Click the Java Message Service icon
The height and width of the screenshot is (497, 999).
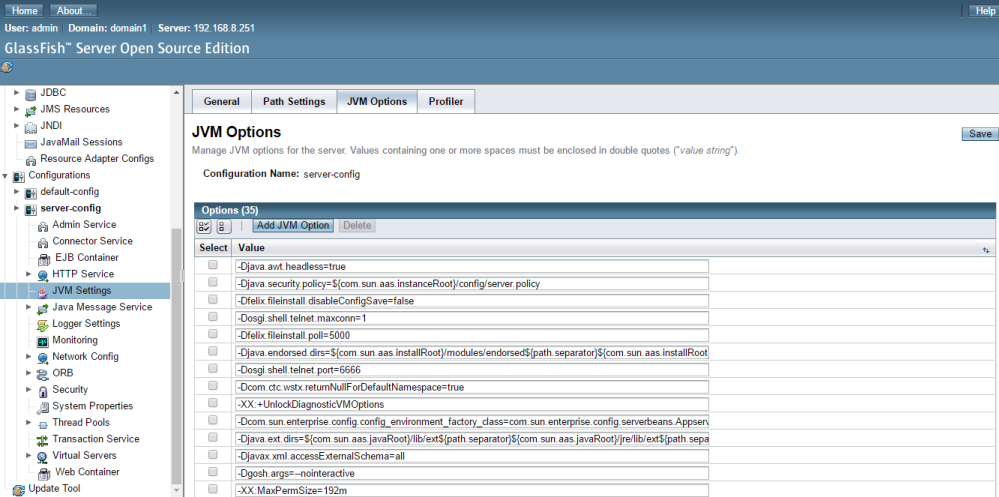[x=43, y=308]
